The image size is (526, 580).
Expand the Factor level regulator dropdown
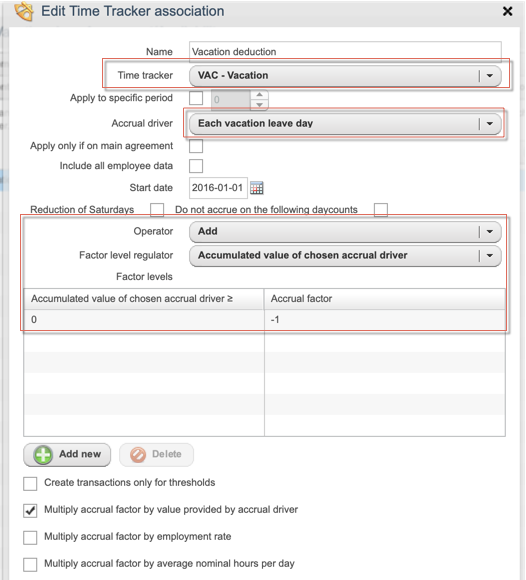coord(345,256)
